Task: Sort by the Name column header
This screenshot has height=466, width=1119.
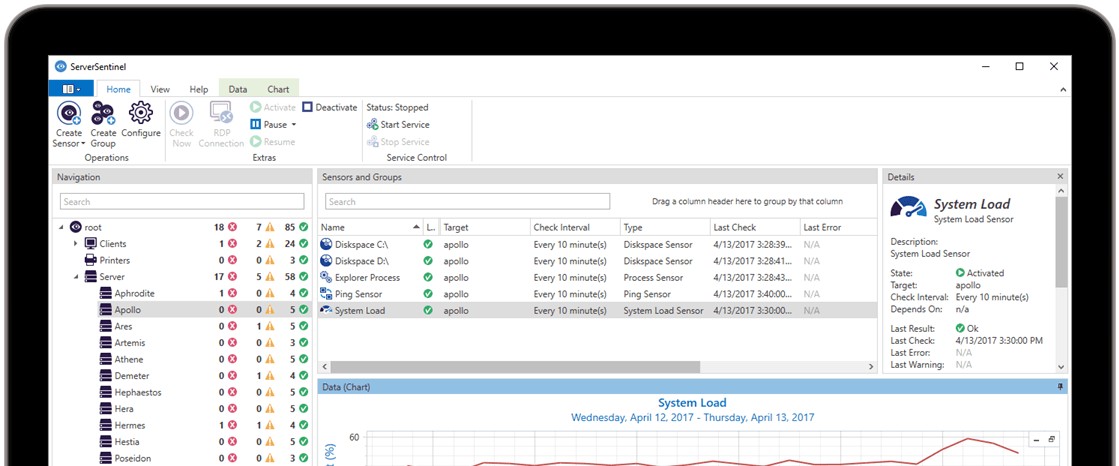Action: [x=370, y=227]
